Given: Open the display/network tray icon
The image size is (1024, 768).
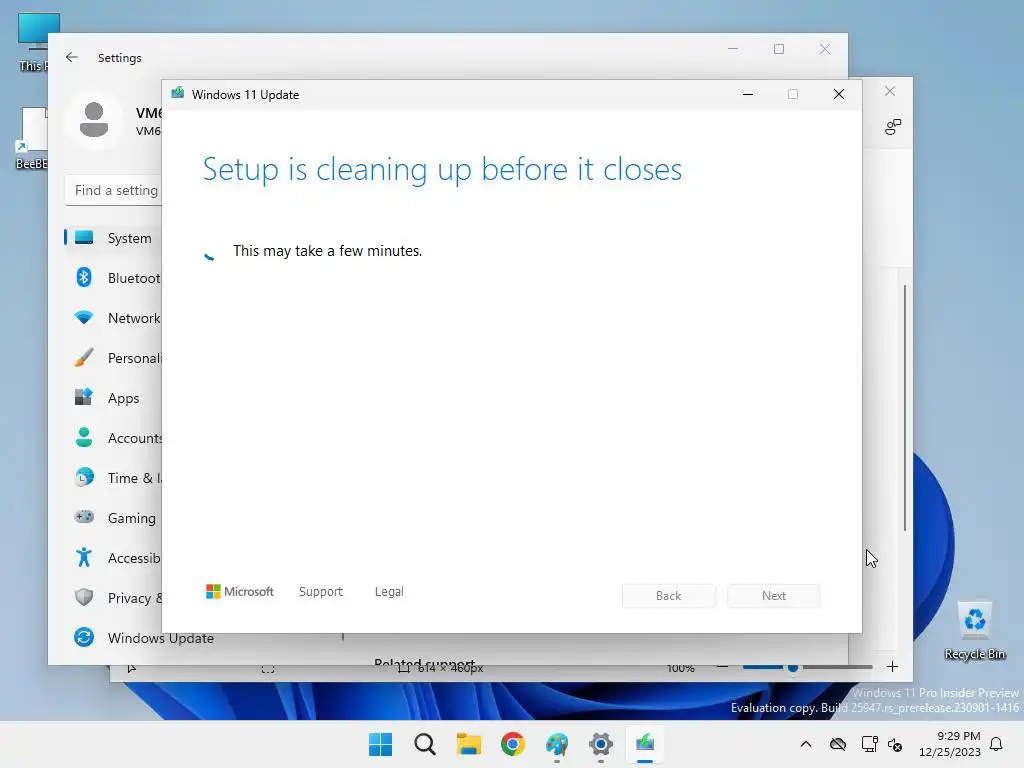Looking at the screenshot, I should click(869, 744).
